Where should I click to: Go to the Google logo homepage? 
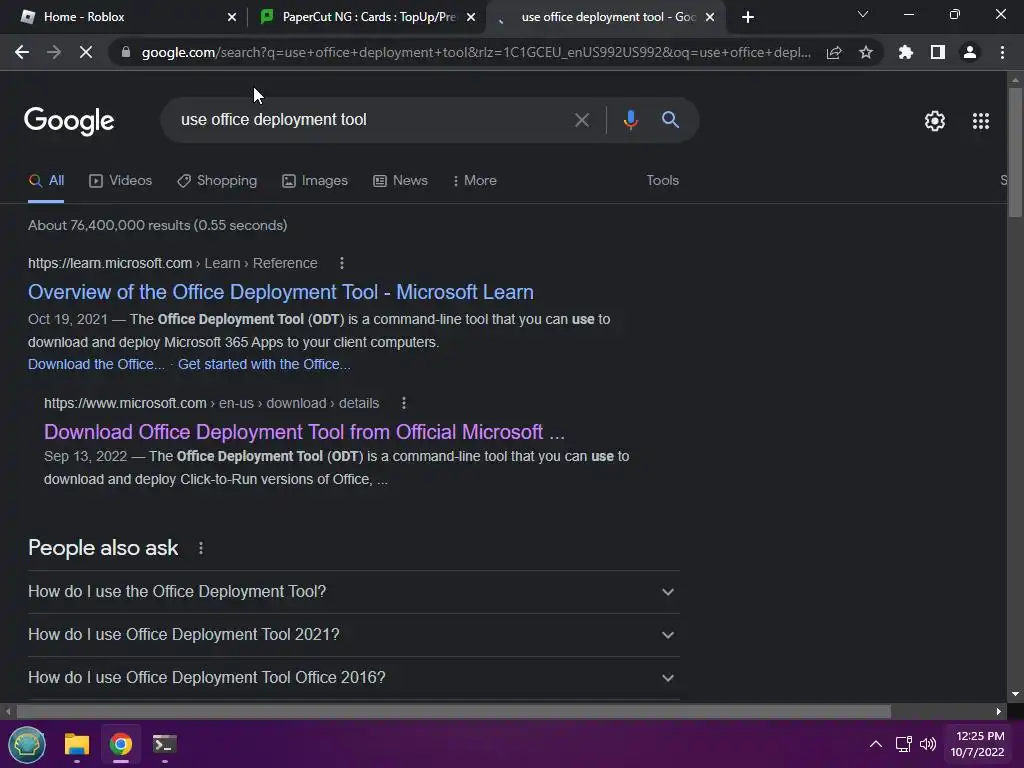tap(69, 121)
